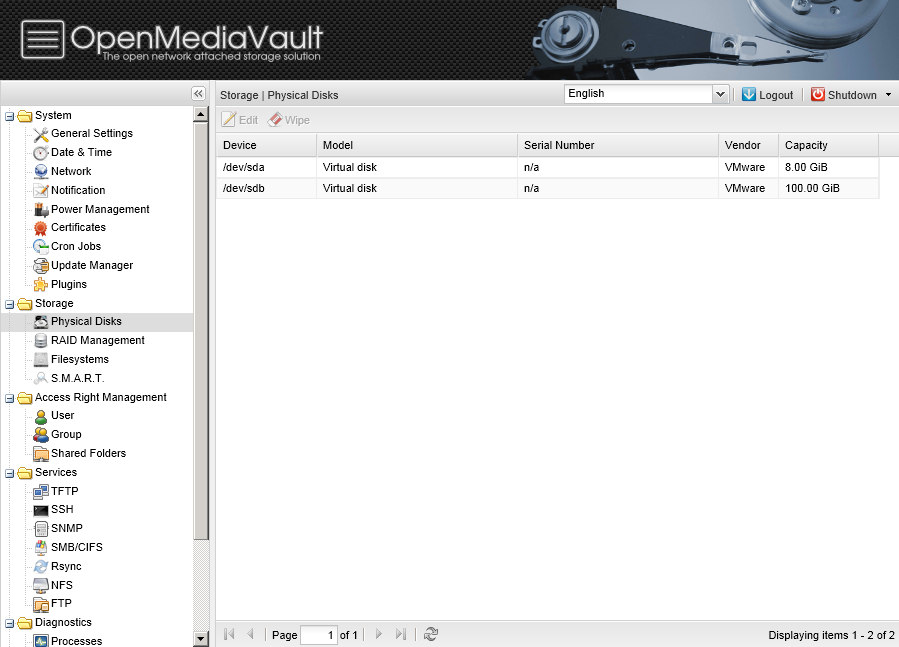
Task: Collapse the Access Right Management folder
Action: tap(10, 398)
